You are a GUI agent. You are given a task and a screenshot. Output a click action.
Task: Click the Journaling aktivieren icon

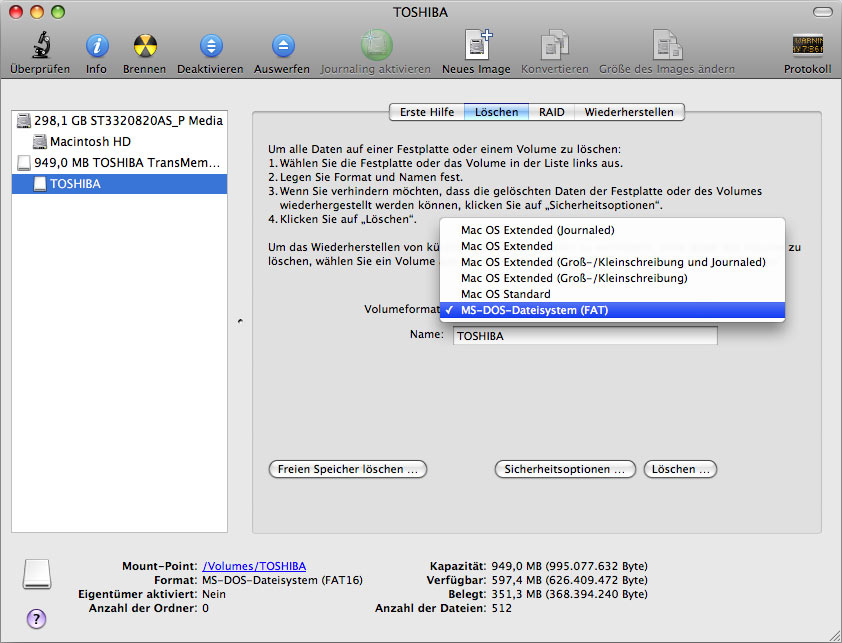tap(376, 45)
